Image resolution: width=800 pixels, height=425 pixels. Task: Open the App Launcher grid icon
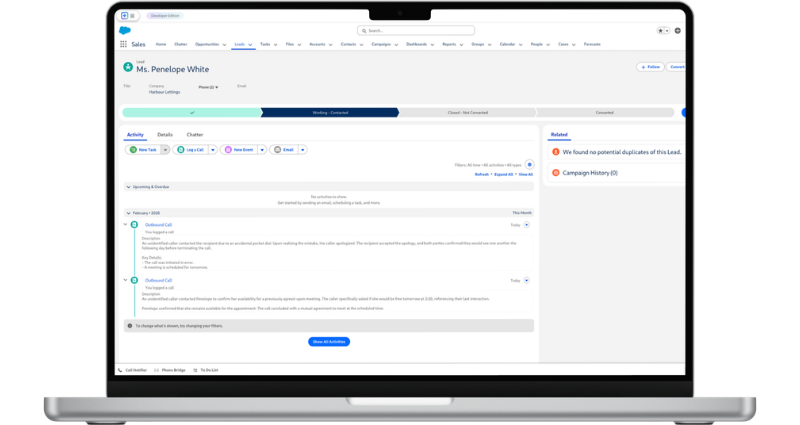coord(123,44)
